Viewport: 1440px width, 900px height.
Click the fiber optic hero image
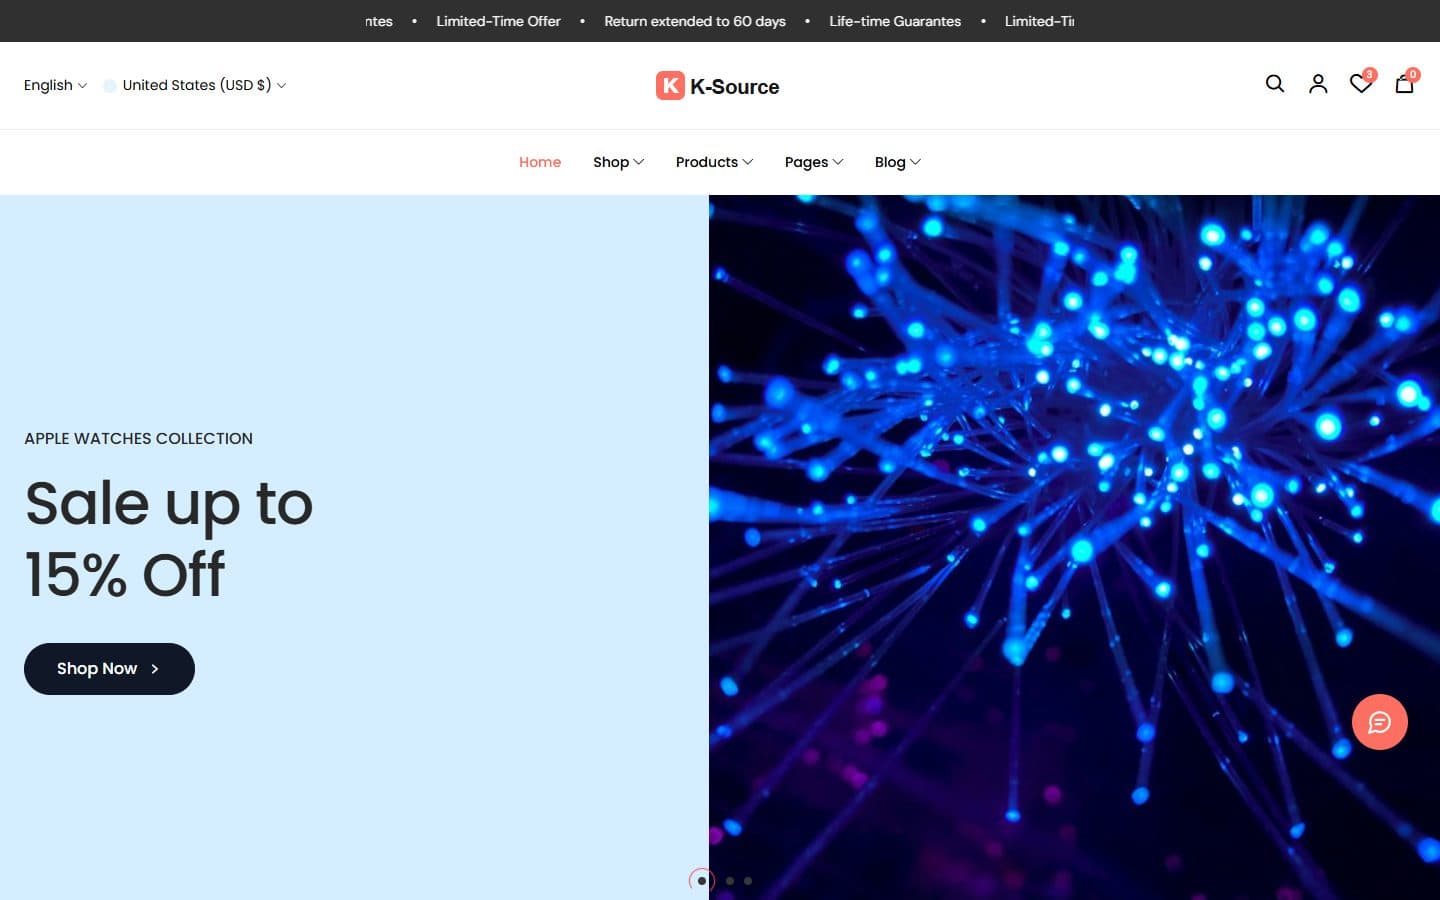coord(1074,547)
